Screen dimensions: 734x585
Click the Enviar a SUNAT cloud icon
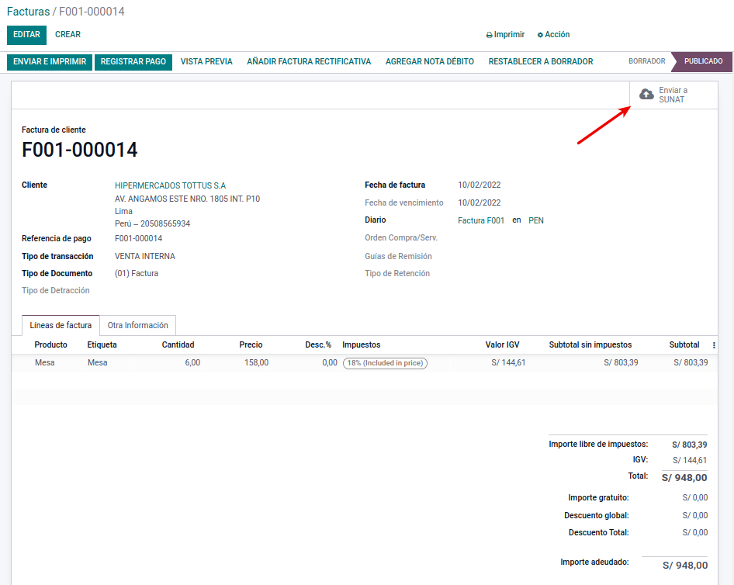point(647,94)
